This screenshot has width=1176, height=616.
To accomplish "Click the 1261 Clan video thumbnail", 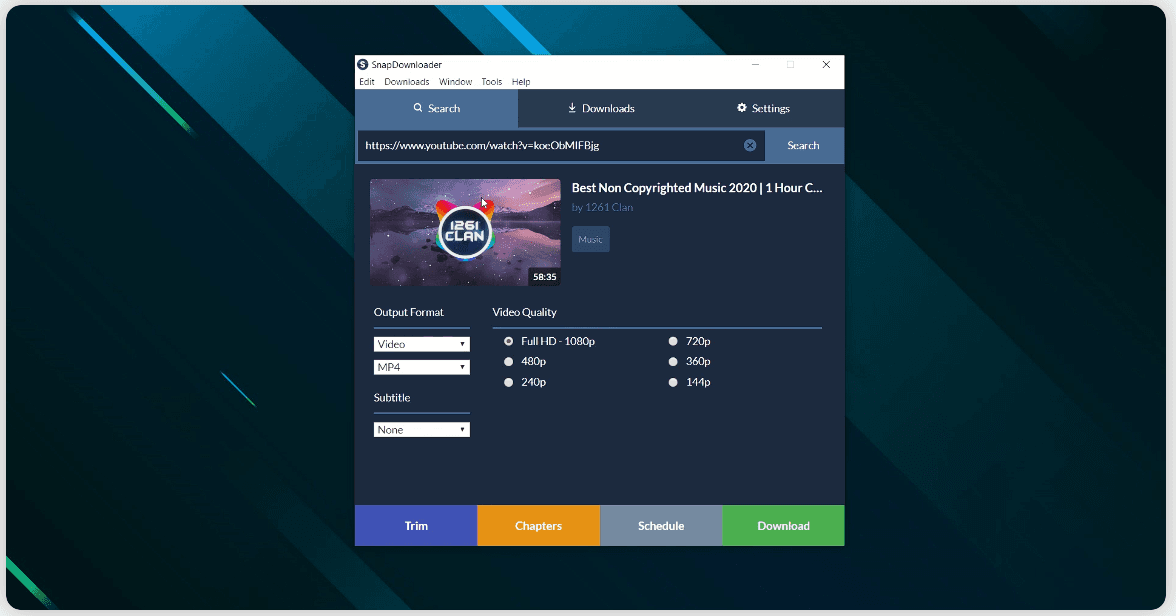I will point(465,232).
